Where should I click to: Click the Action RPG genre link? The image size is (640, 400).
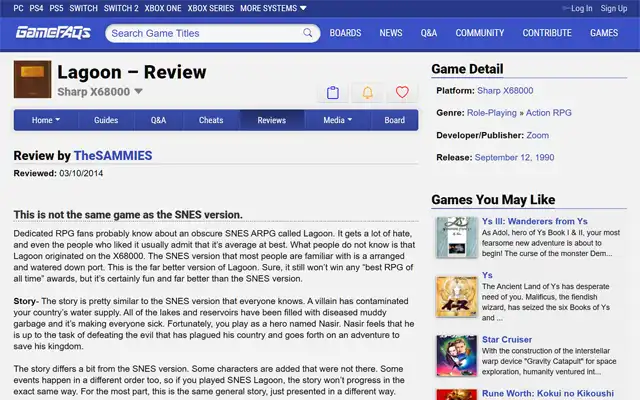[x=549, y=113]
